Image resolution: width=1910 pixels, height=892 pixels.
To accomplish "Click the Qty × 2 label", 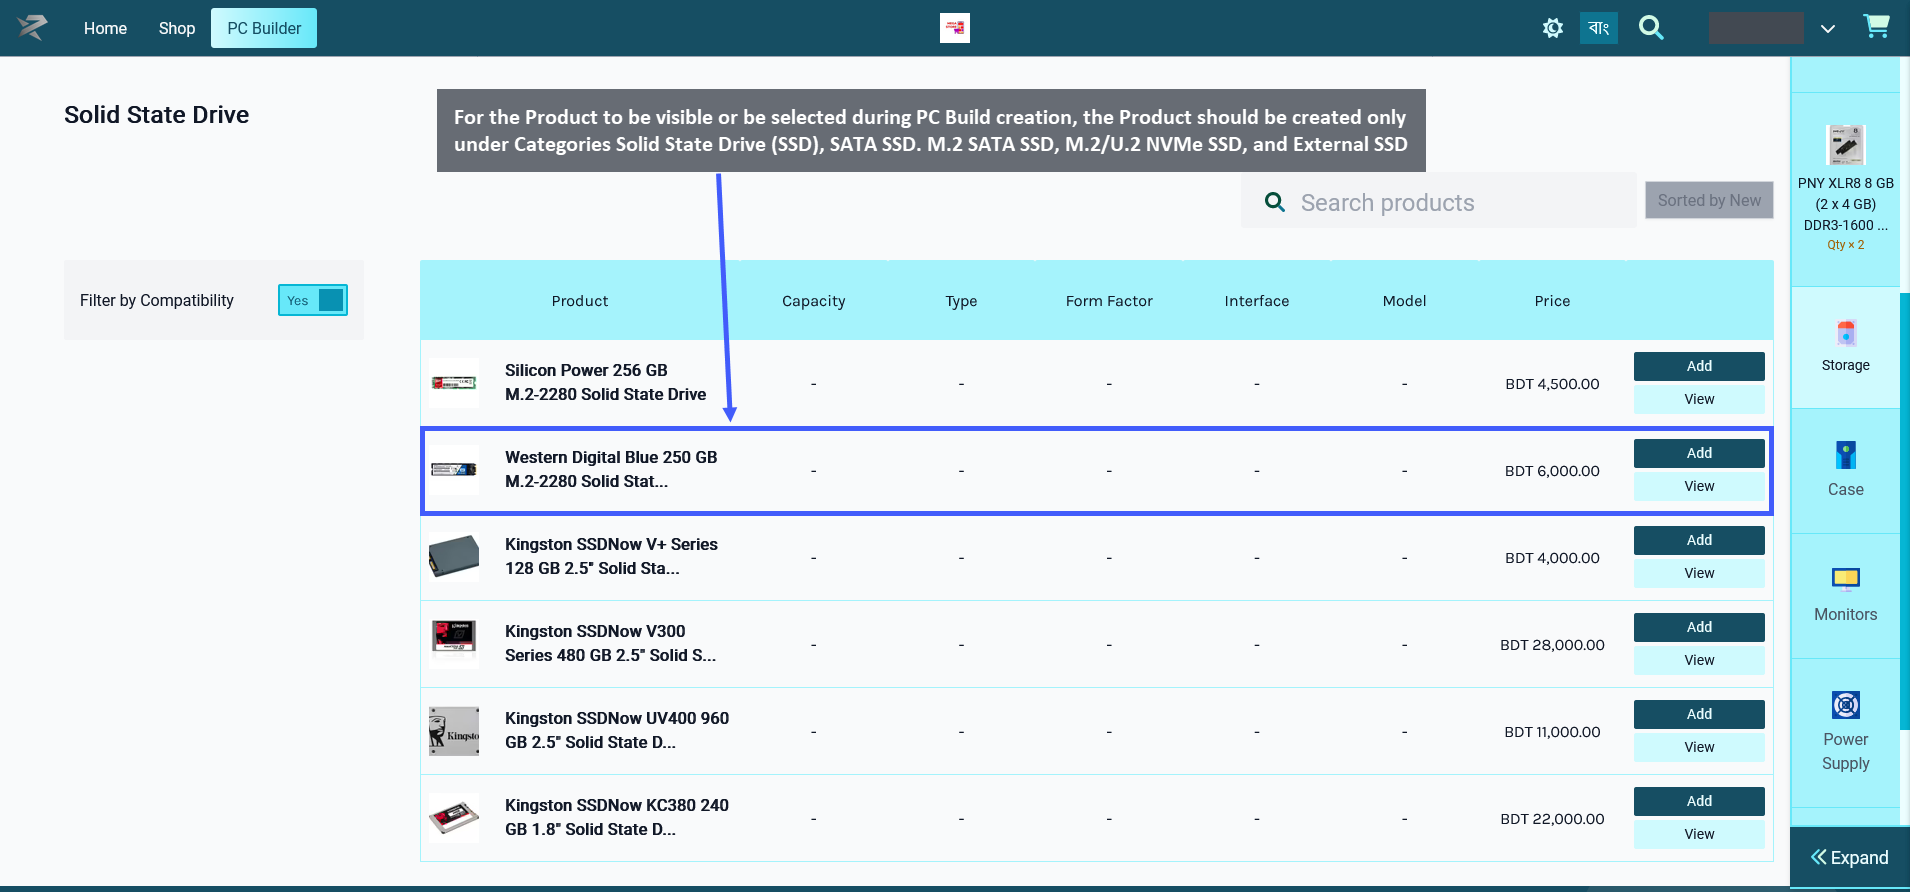I will [x=1846, y=245].
